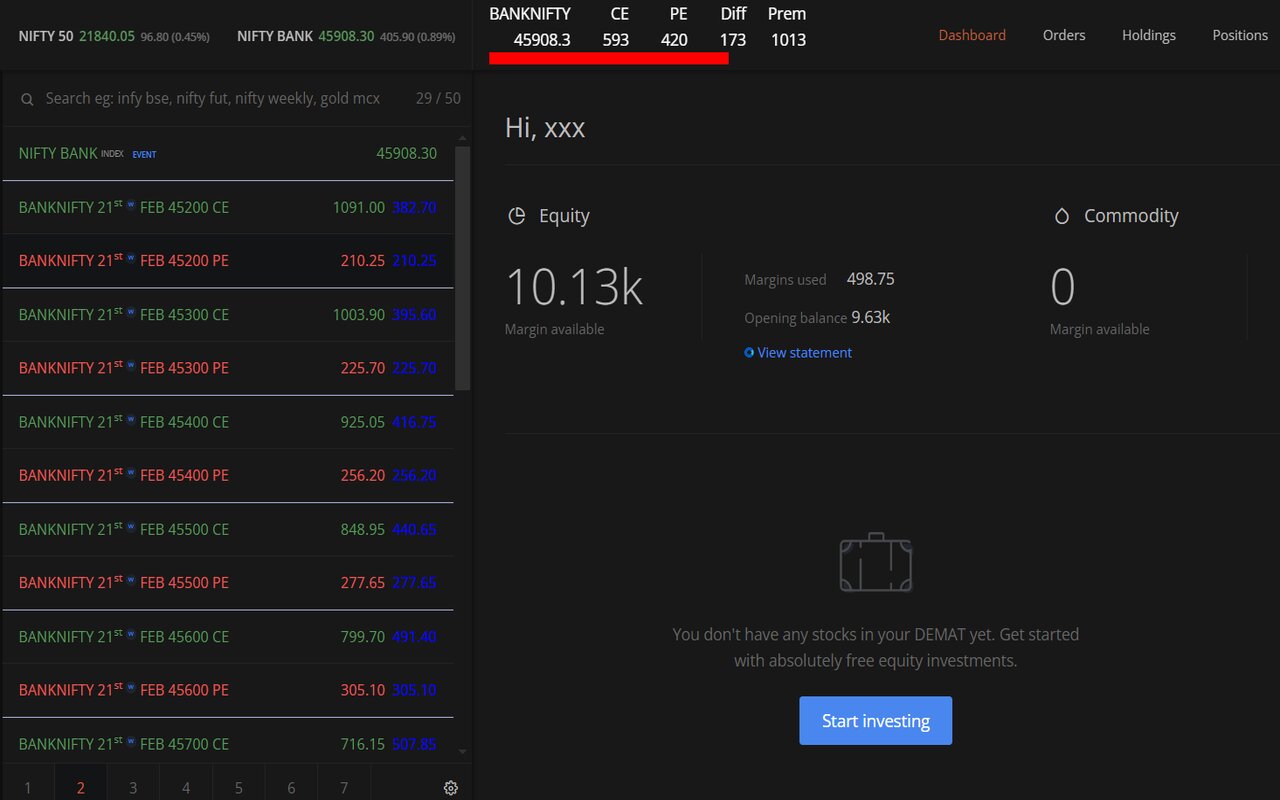The height and width of the screenshot is (800, 1280).
Task: Expand the chevron on BANKNIFTY FEB 45700 CE
Action: [461, 751]
